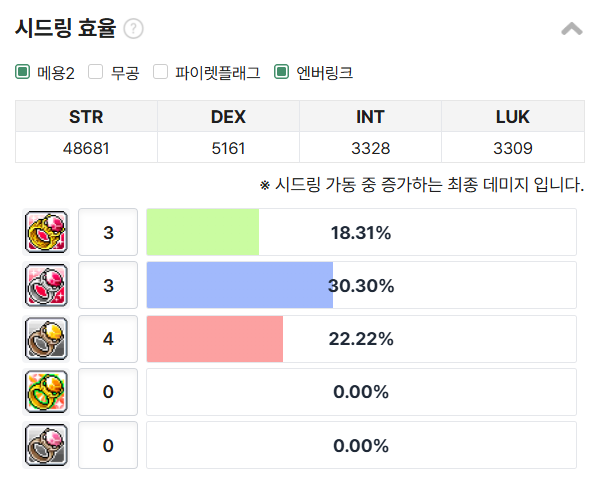The height and width of the screenshot is (483, 601).
Task: Select the gold ring with red gem icon
Action: click(x=46, y=232)
